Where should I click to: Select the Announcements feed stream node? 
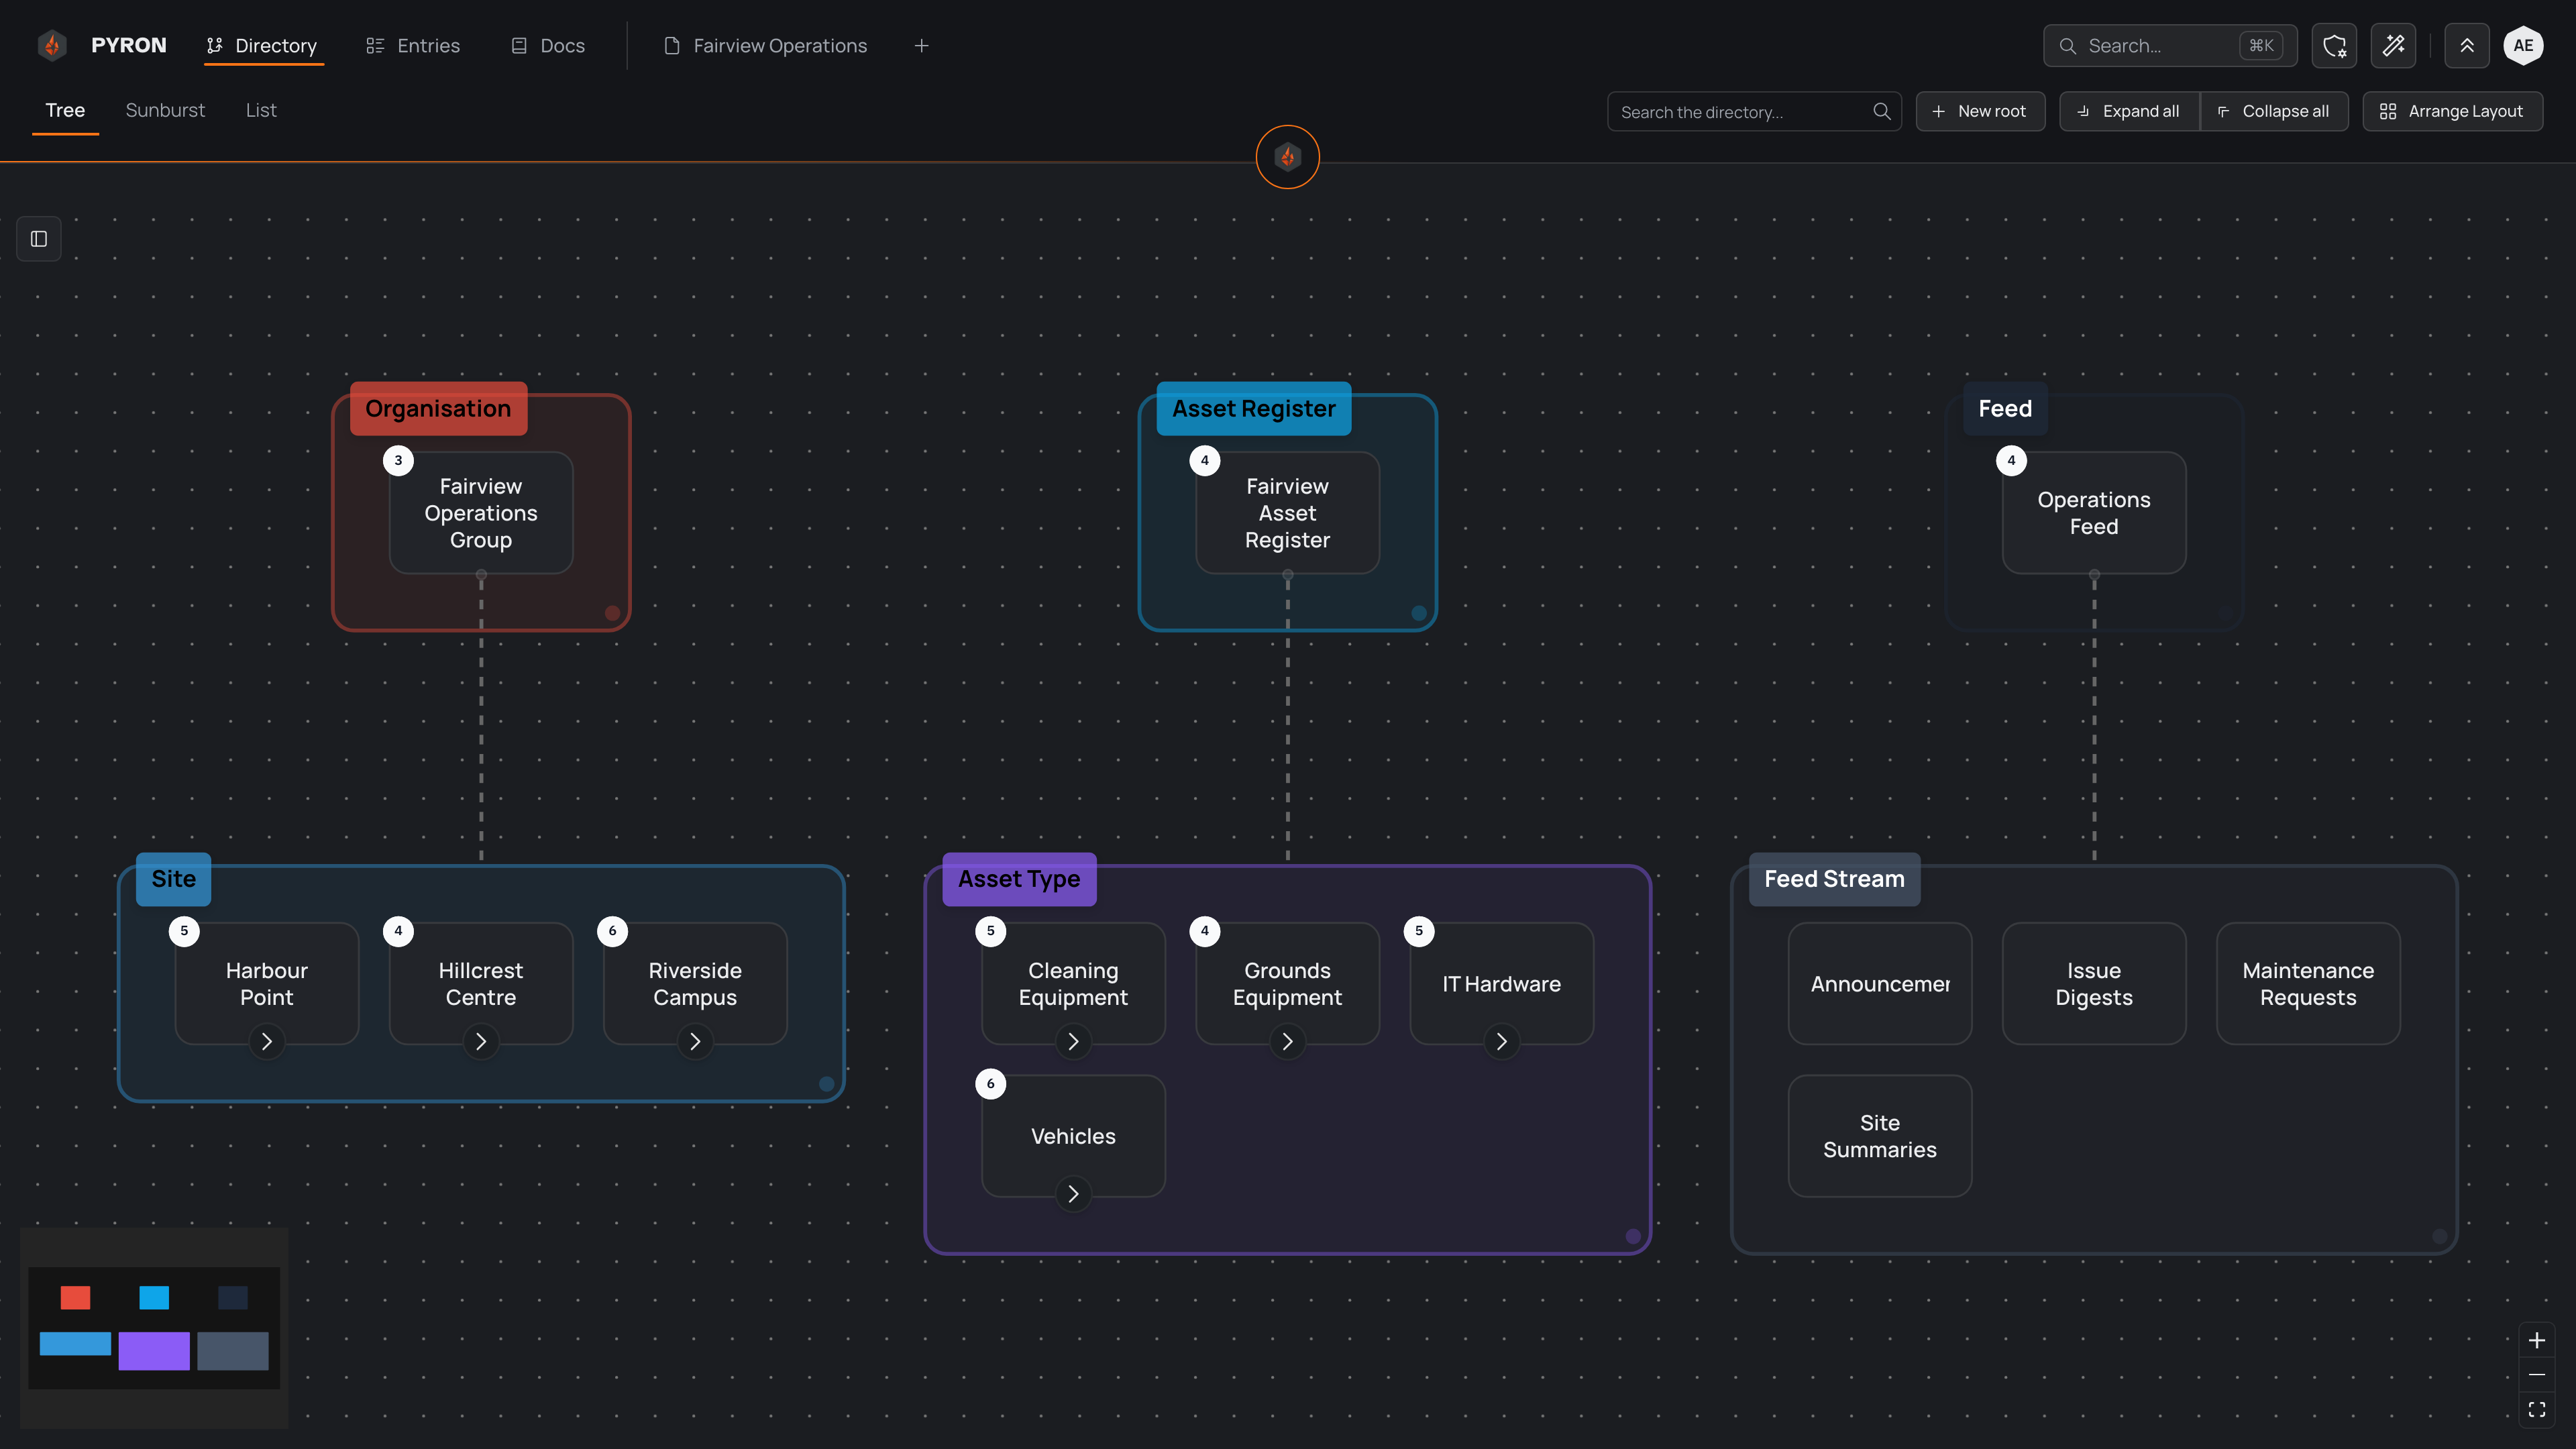pos(1880,984)
